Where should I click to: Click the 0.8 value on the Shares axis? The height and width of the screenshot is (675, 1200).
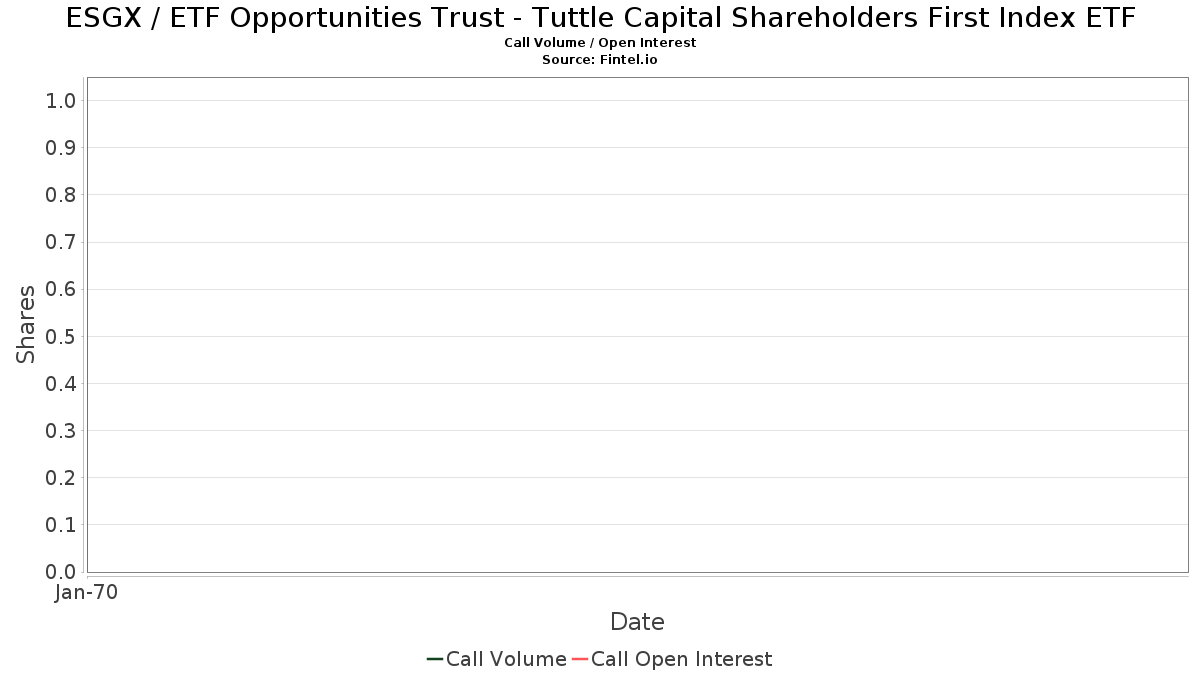click(61, 194)
